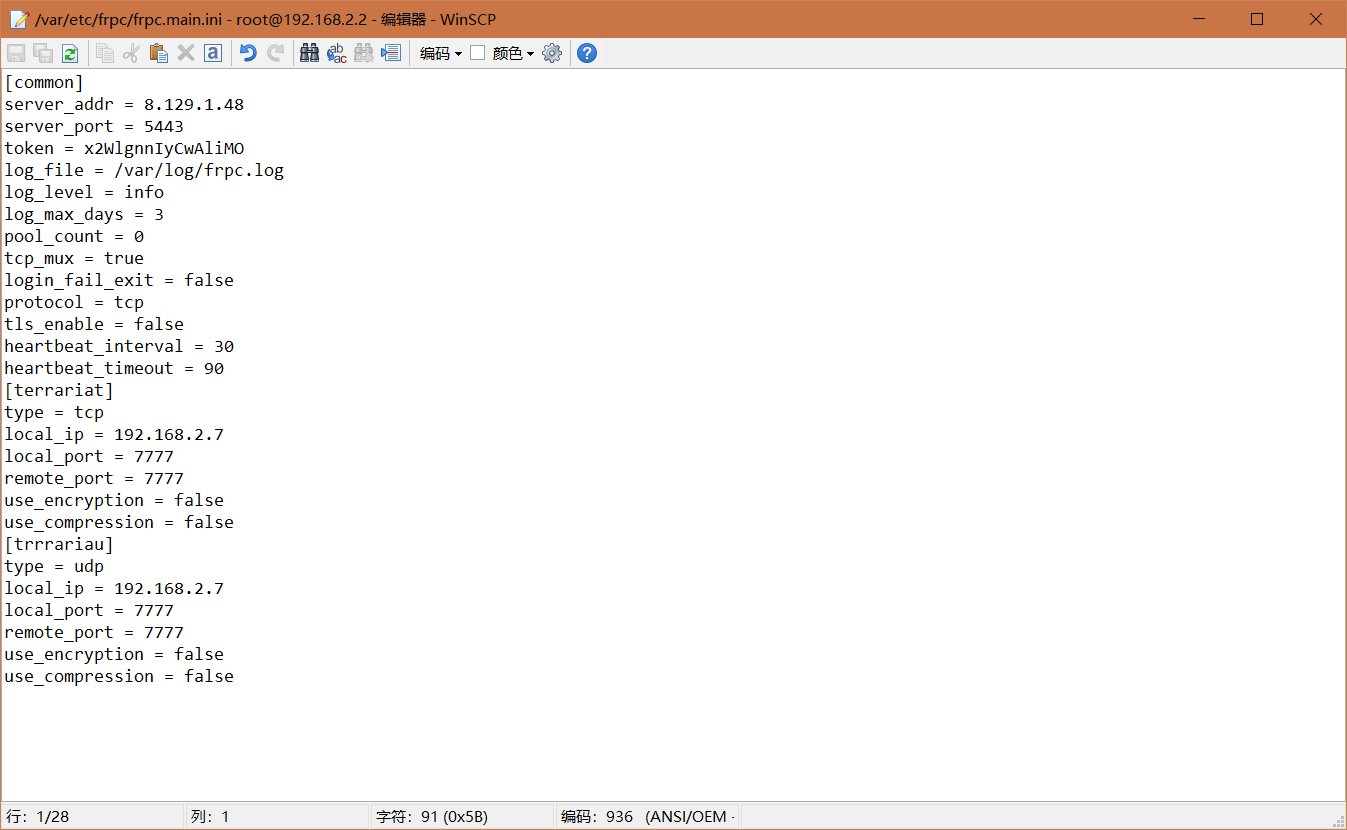The height and width of the screenshot is (830, 1347).
Task: Save the frpc.main.ini file
Action: (x=16, y=52)
